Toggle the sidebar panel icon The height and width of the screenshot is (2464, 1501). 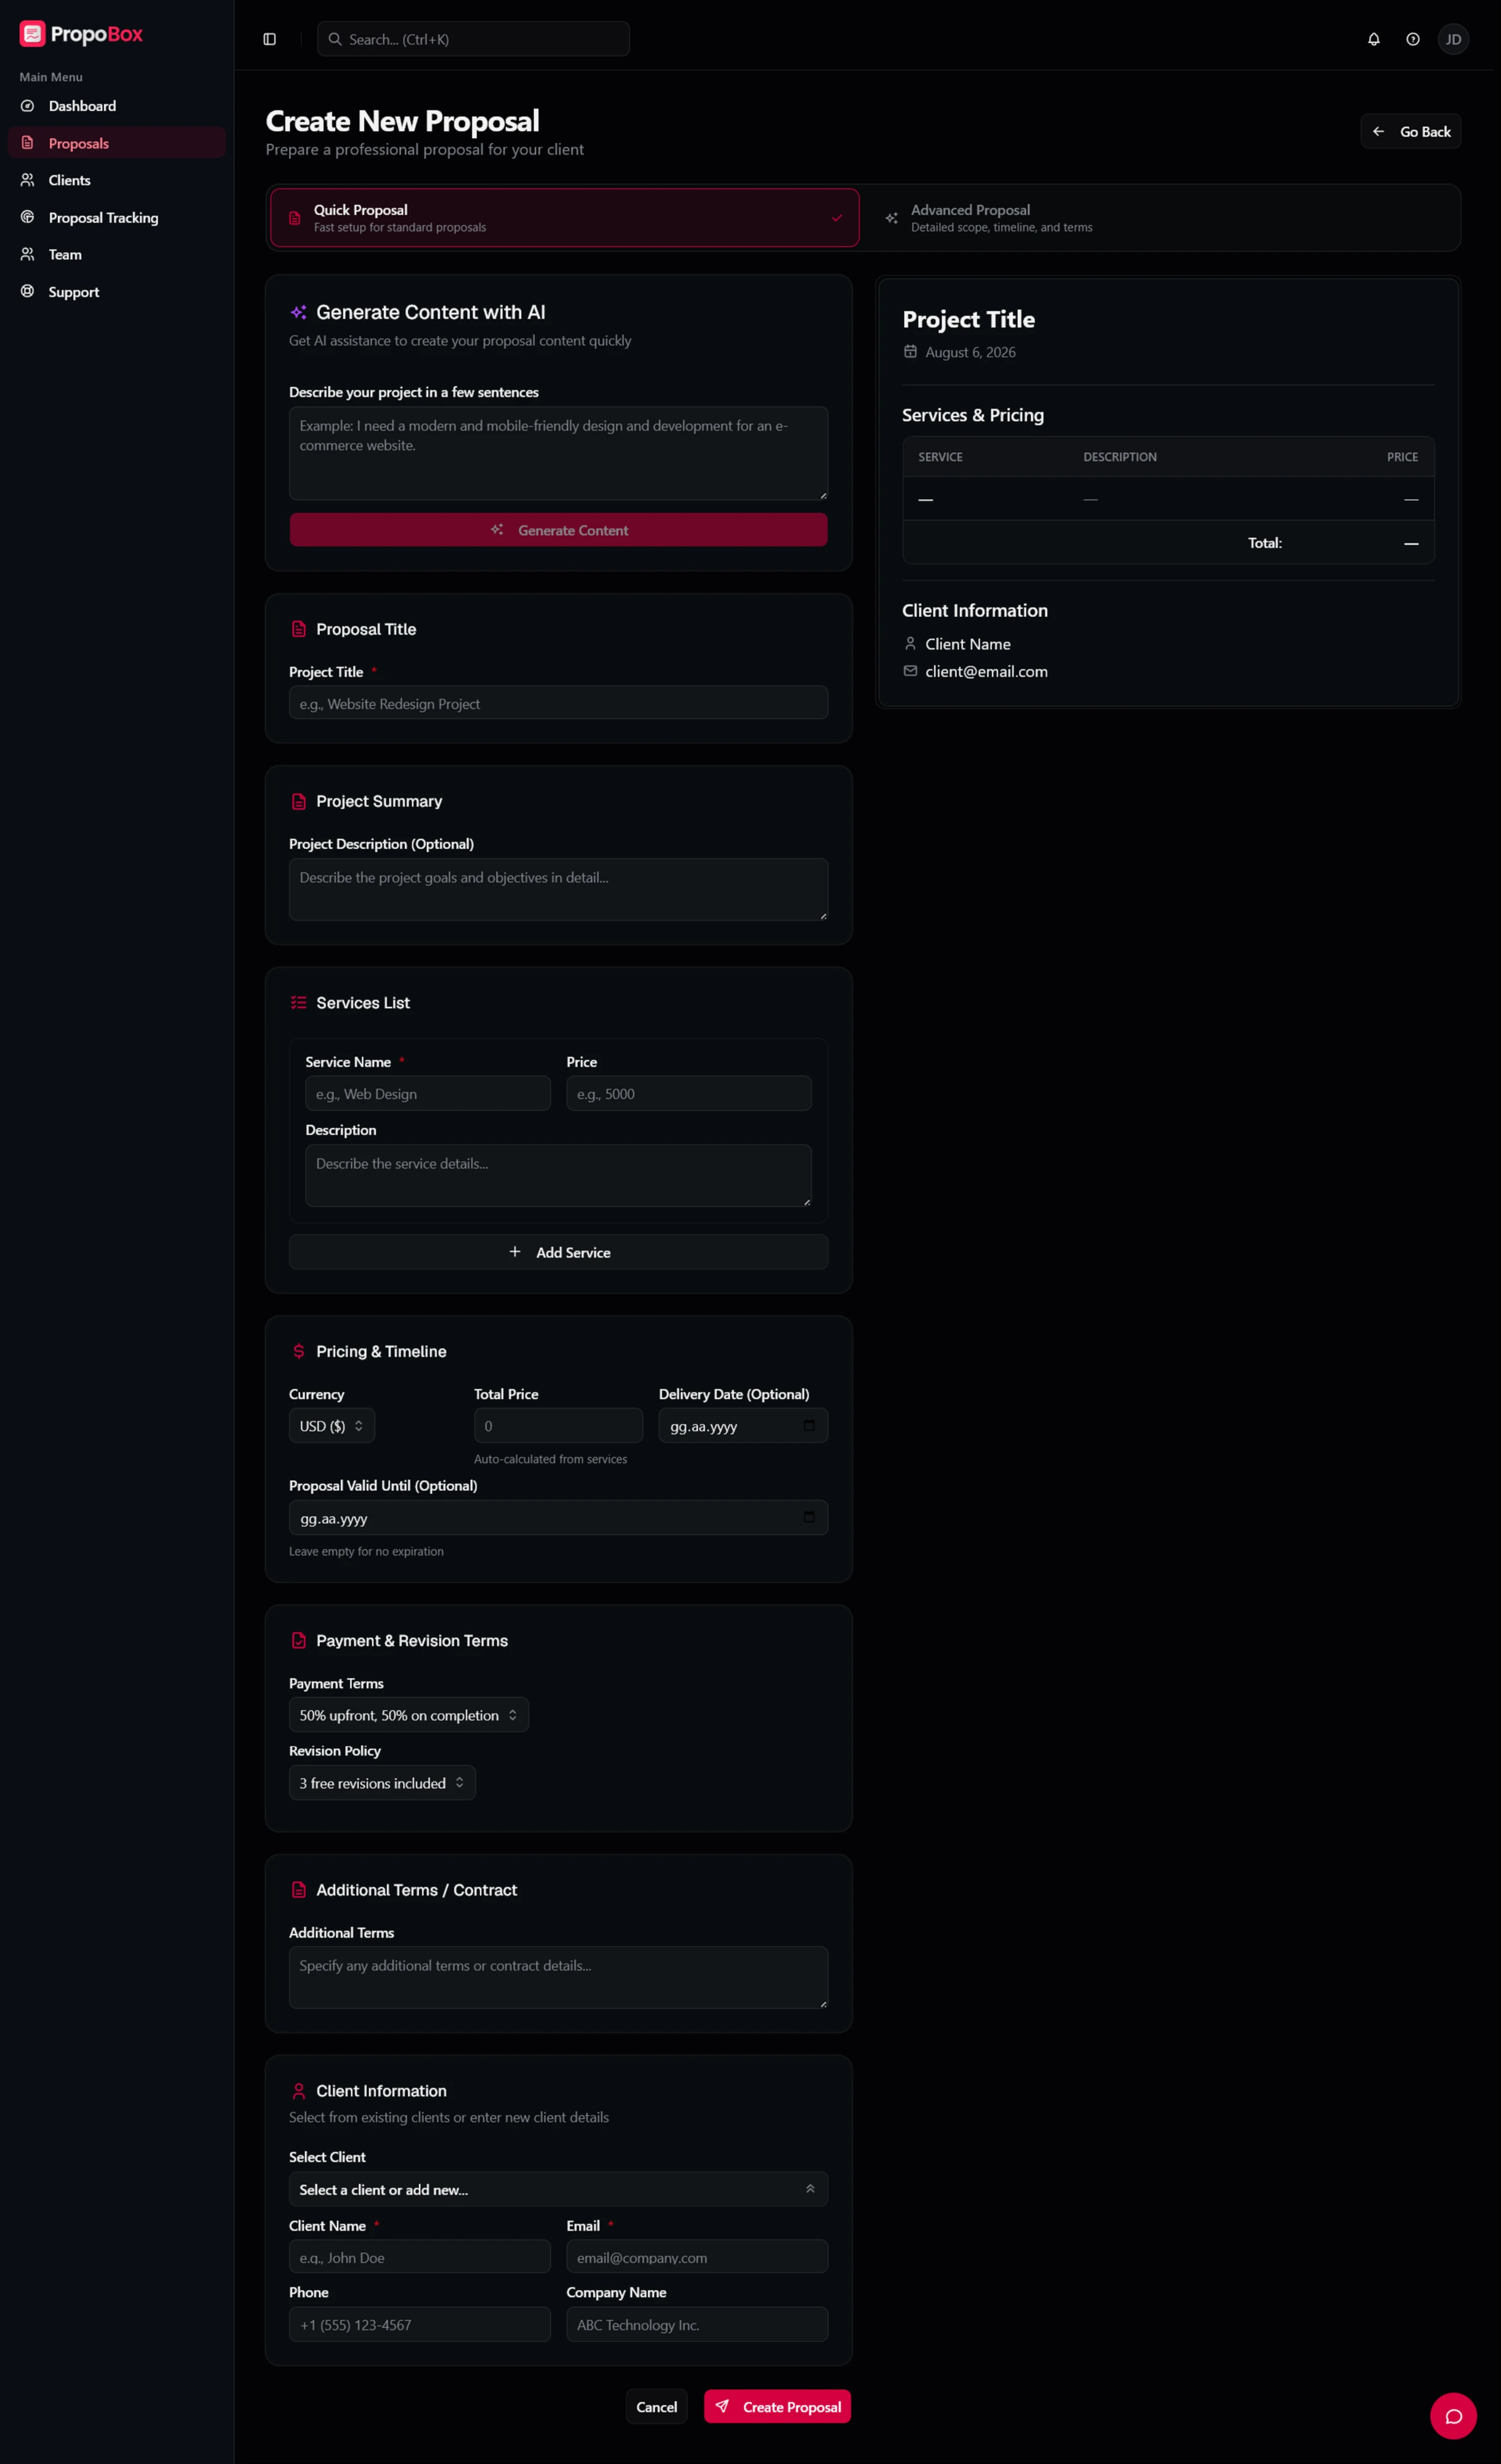(x=269, y=39)
